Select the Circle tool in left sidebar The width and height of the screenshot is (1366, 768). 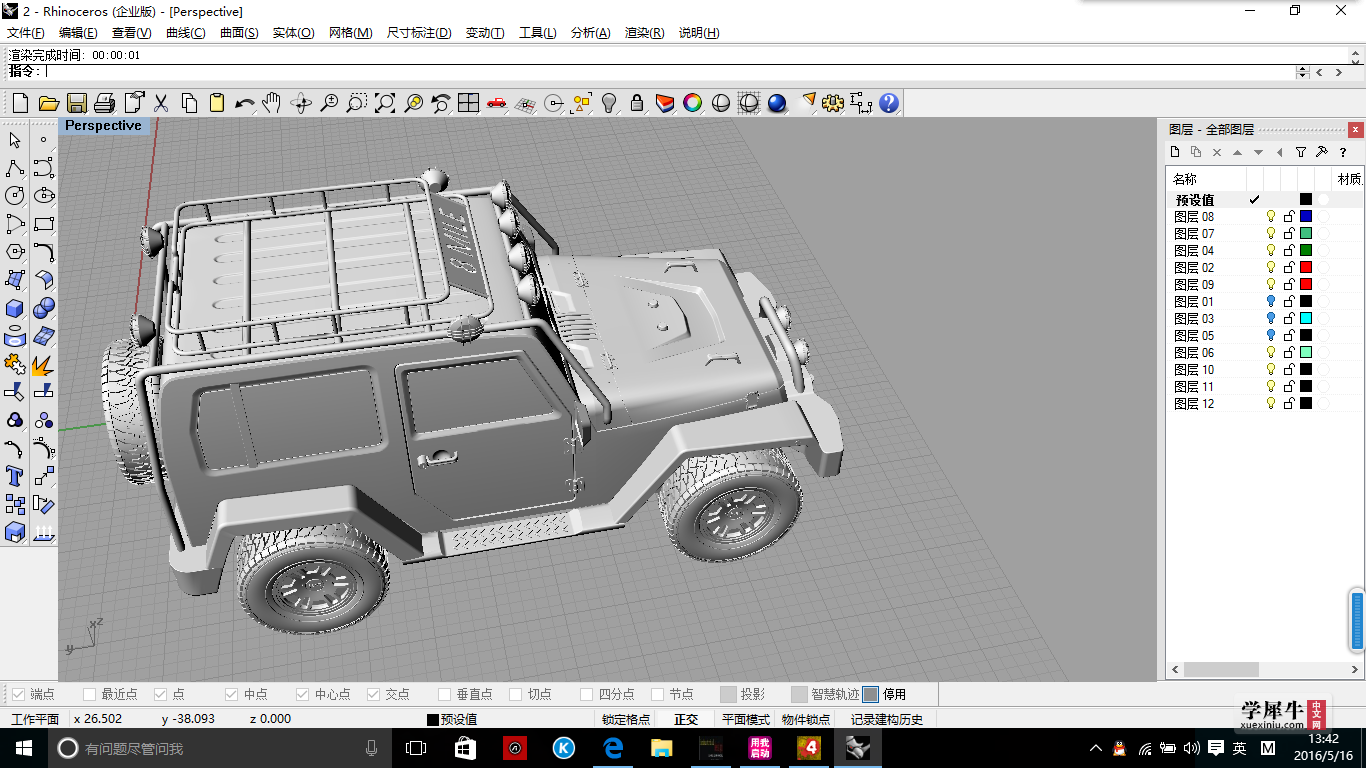[15, 196]
